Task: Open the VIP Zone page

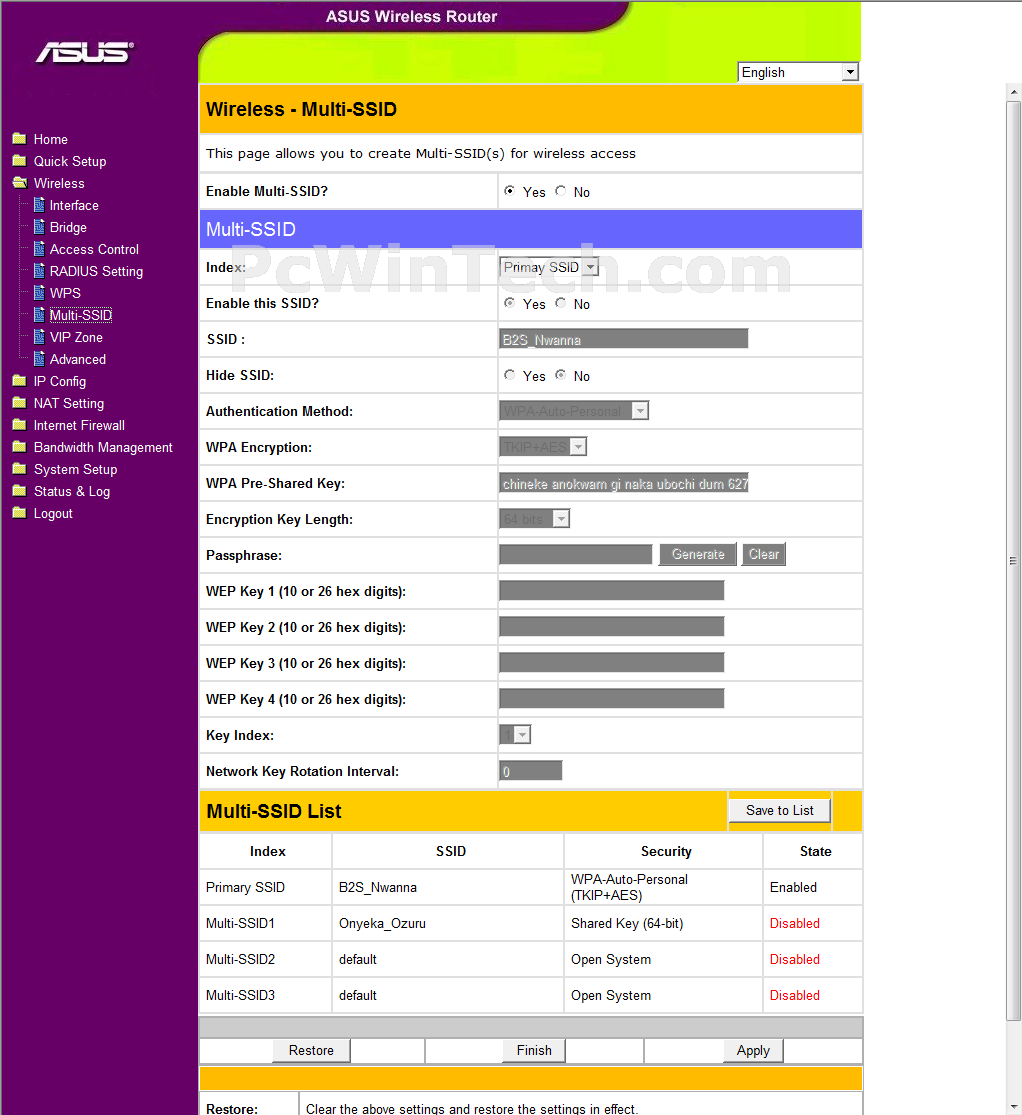Action: pos(76,338)
